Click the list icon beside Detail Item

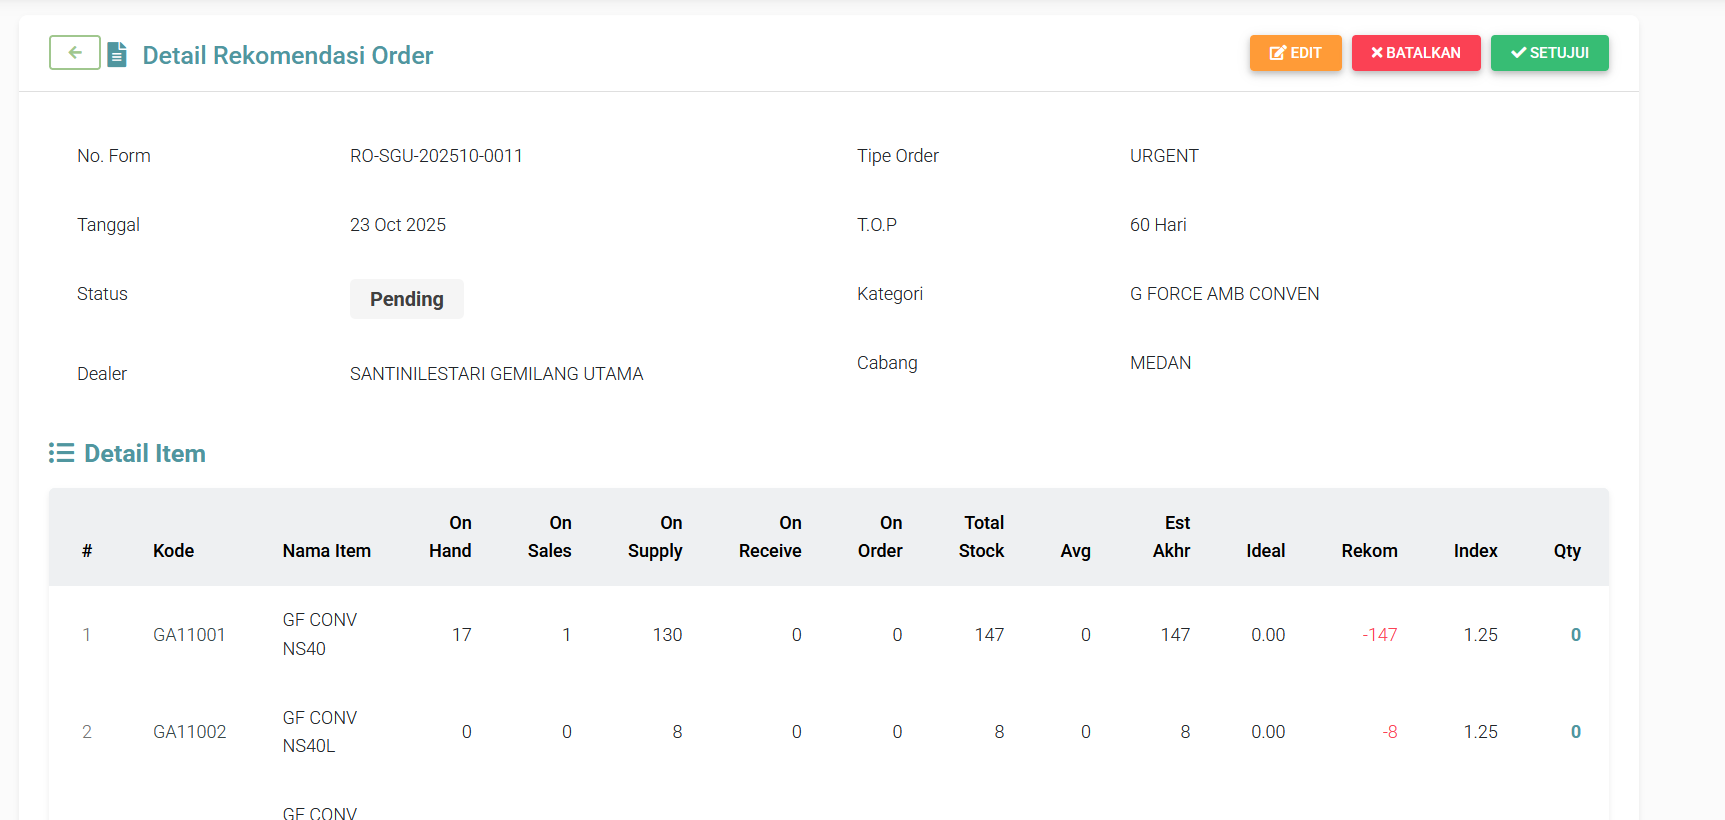tap(61, 453)
